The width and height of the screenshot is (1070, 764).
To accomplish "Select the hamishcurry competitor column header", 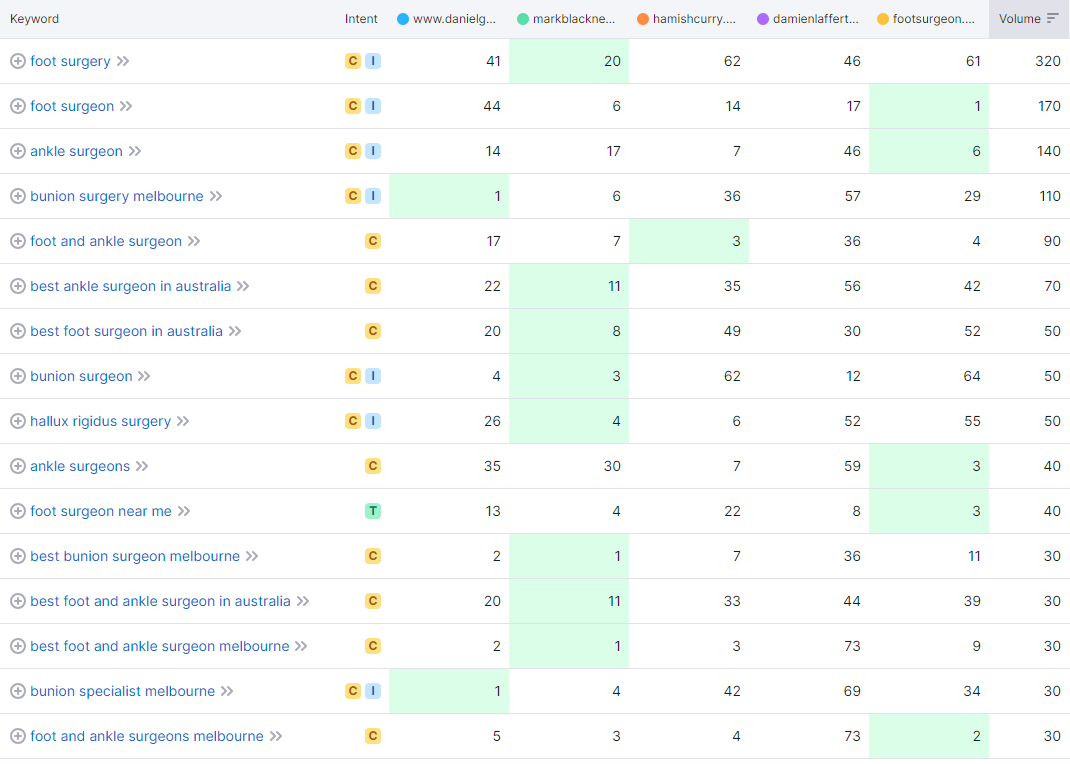I will coord(694,19).
